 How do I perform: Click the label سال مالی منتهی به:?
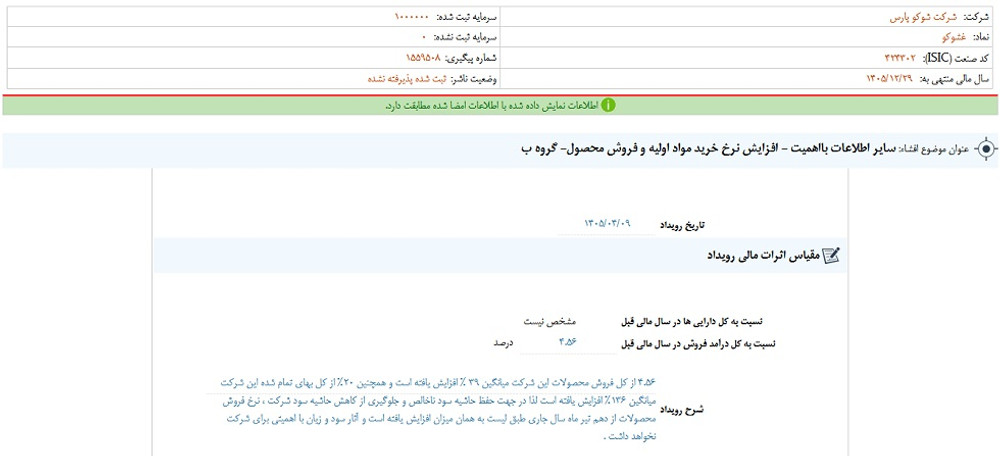pos(954,78)
